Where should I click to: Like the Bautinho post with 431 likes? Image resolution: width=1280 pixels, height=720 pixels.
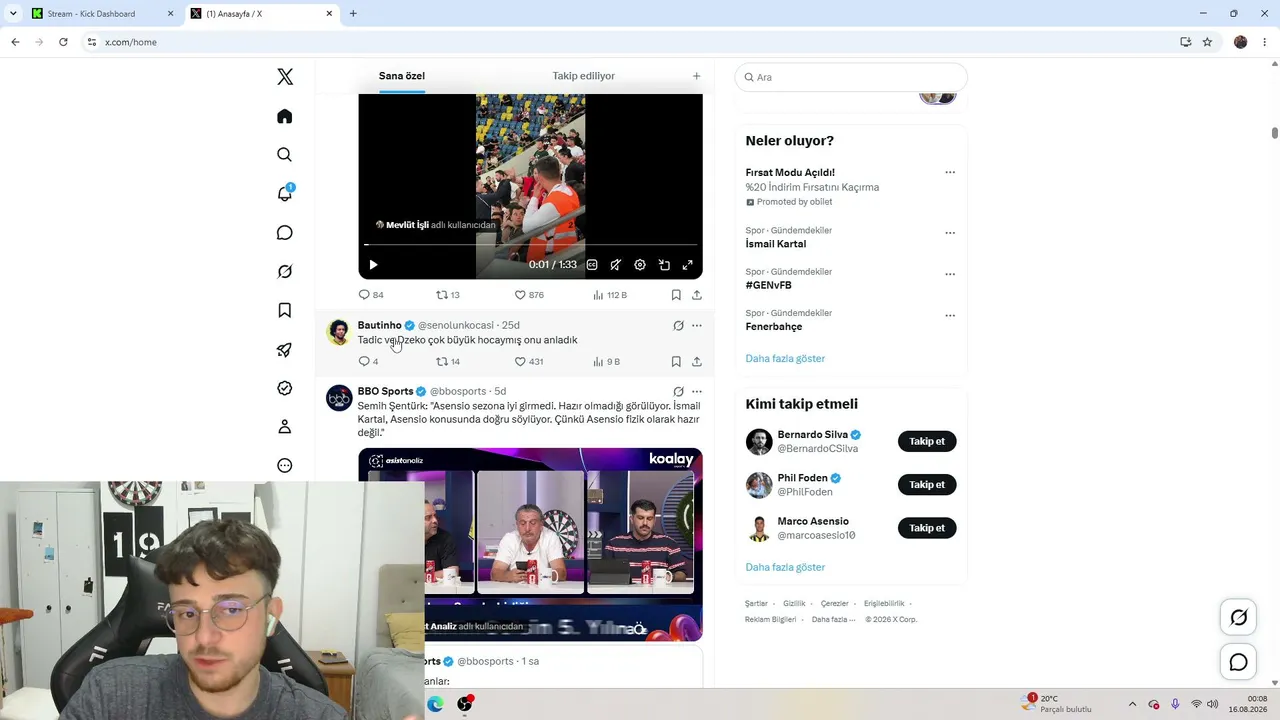[x=529, y=362]
